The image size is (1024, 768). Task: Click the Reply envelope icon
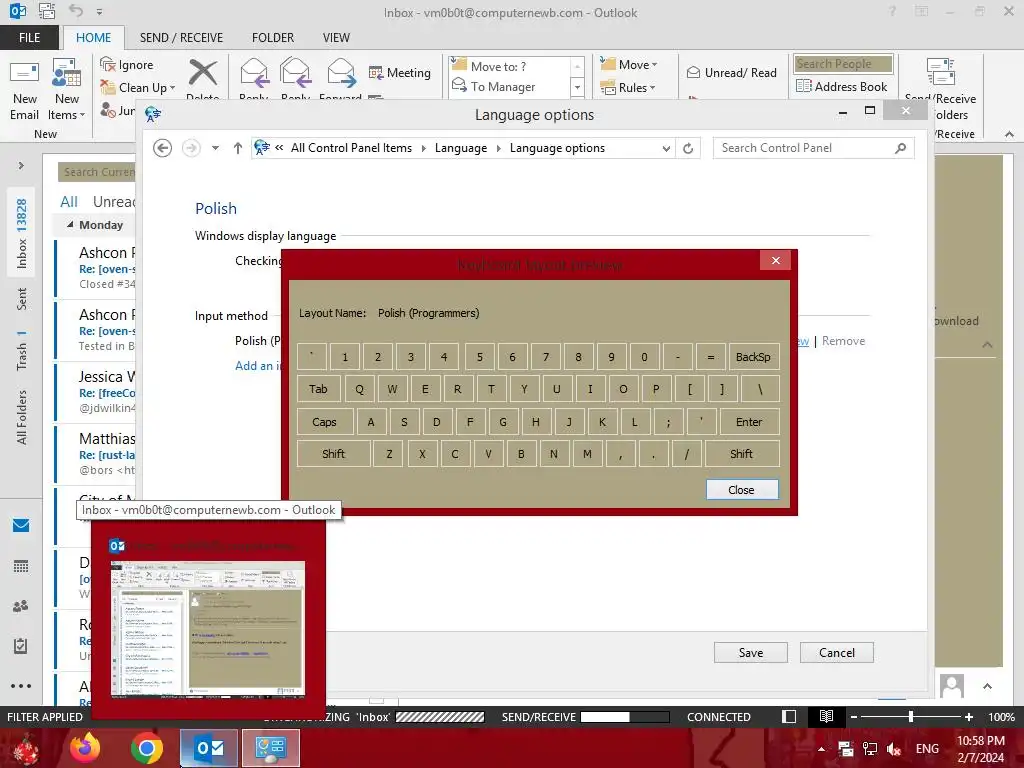point(254,72)
